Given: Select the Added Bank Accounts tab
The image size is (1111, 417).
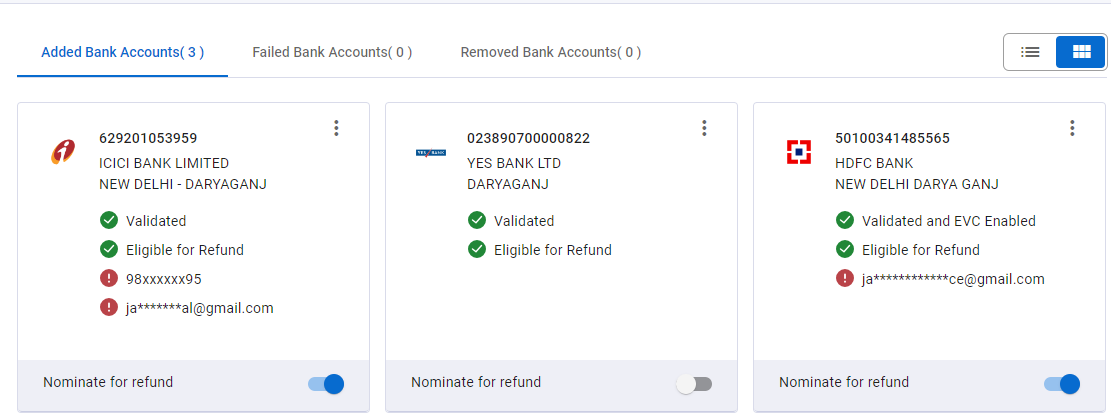Looking at the screenshot, I should pos(123,52).
